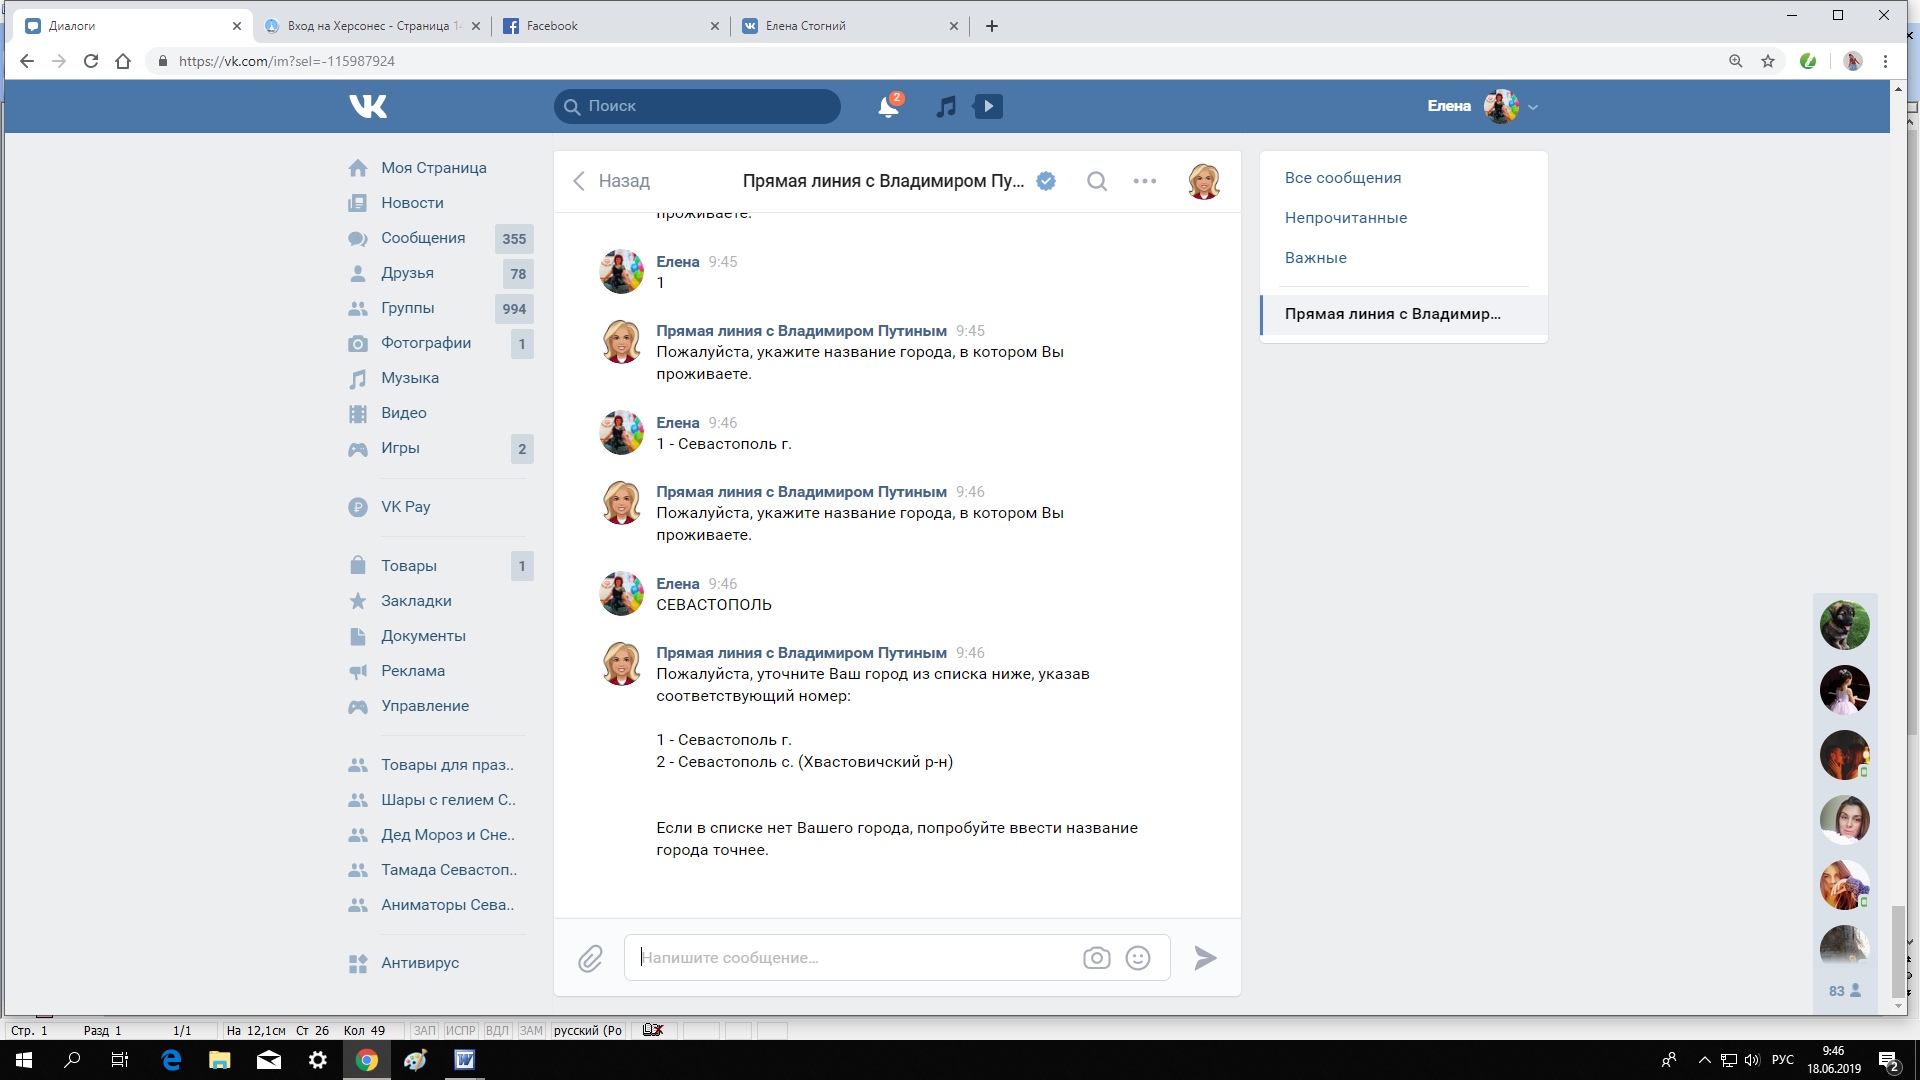Expand the Елена profile dropdown arrow
Viewport: 1920px width, 1080px height.
tap(1533, 107)
